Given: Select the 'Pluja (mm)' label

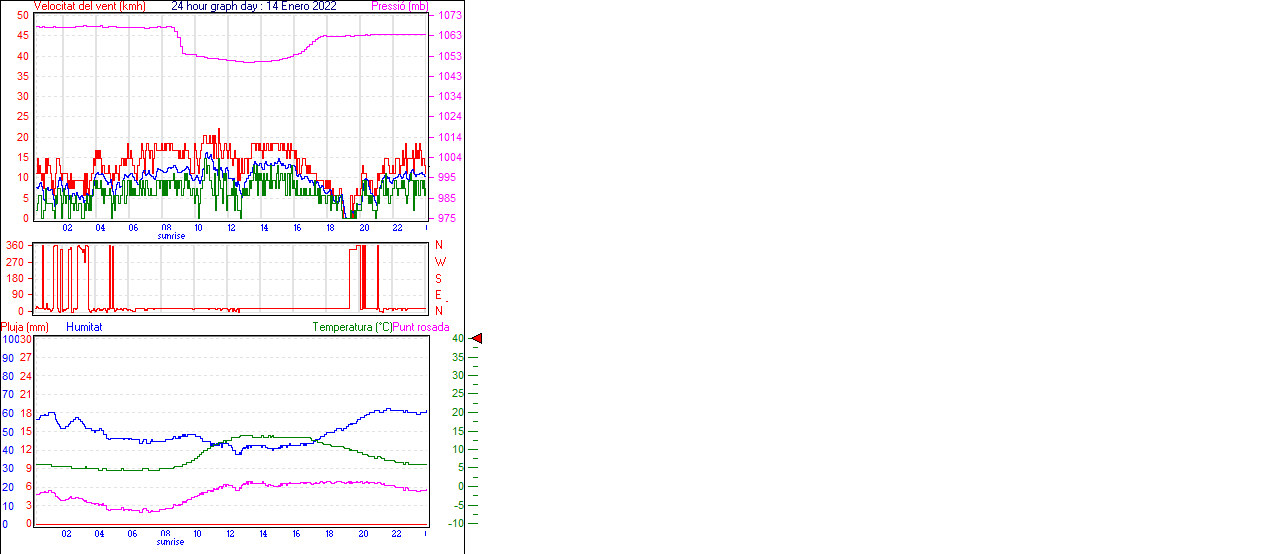Looking at the screenshot, I should point(25,327).
